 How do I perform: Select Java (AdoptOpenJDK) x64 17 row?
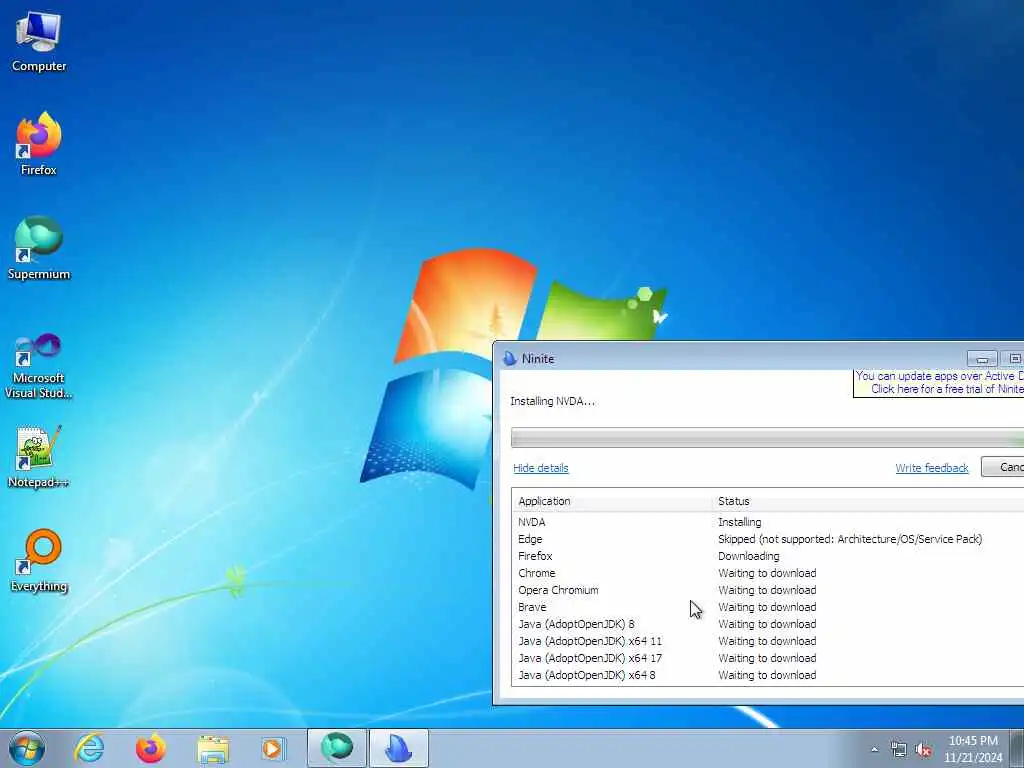coord(767,658)
